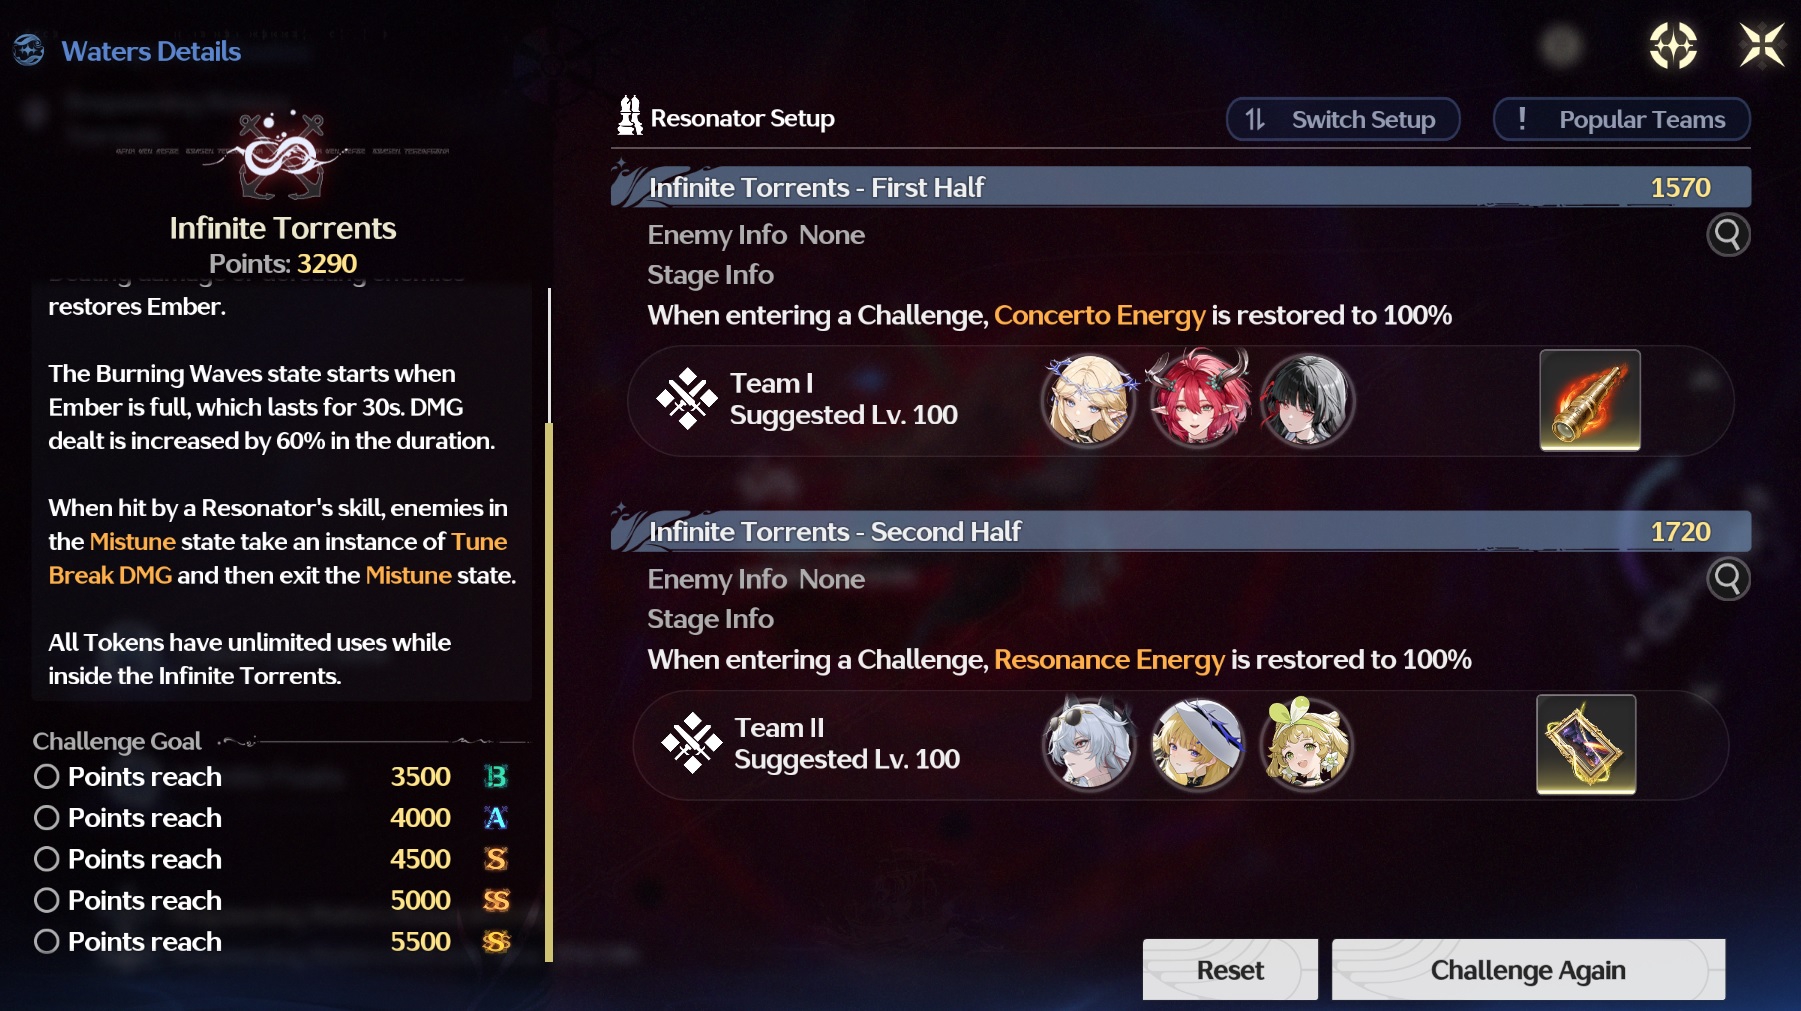Select the Points reach 5500 goal circle
The image size is (1801, 1011).
tap(46, 942)
